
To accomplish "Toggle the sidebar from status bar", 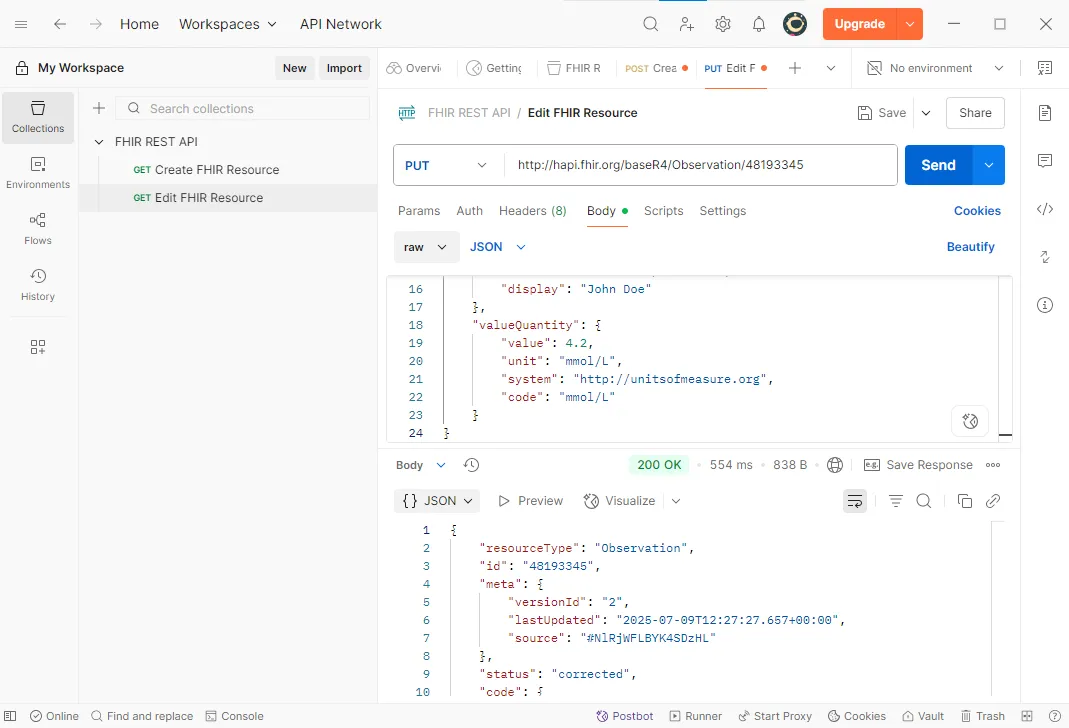I will coord(10,716).
